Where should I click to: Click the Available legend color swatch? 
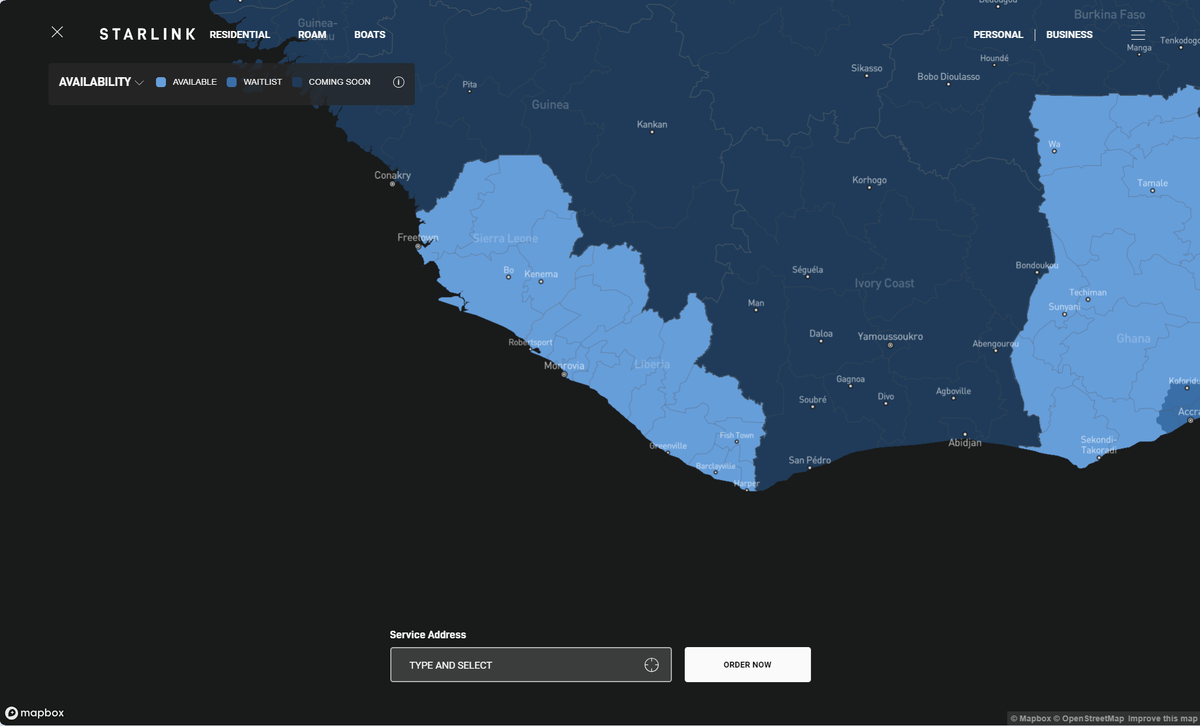click(x=161, y=82)
